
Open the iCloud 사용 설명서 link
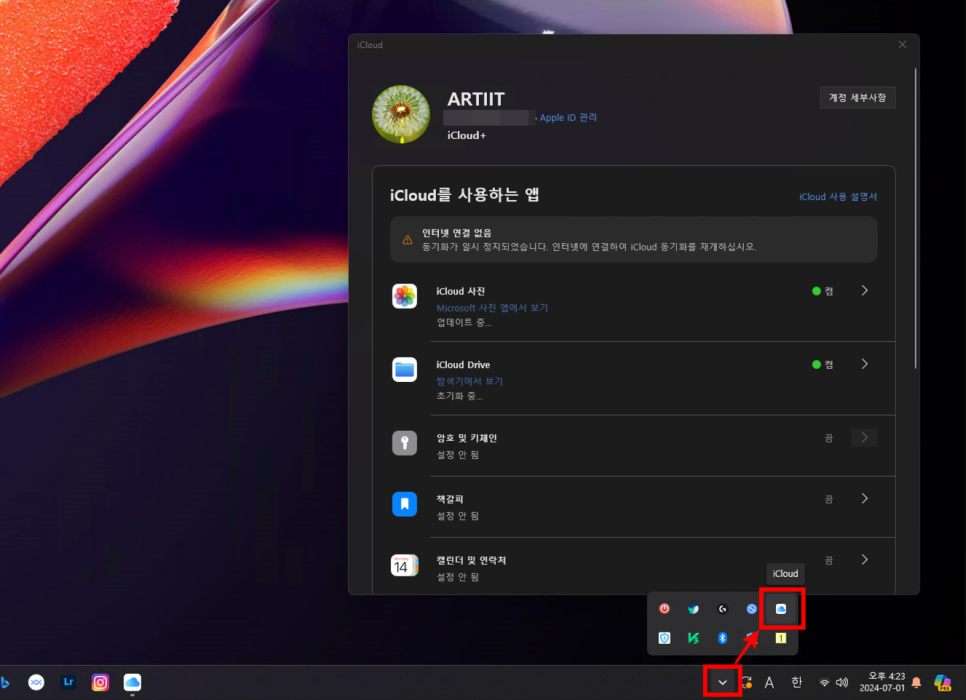coord(838,197)
